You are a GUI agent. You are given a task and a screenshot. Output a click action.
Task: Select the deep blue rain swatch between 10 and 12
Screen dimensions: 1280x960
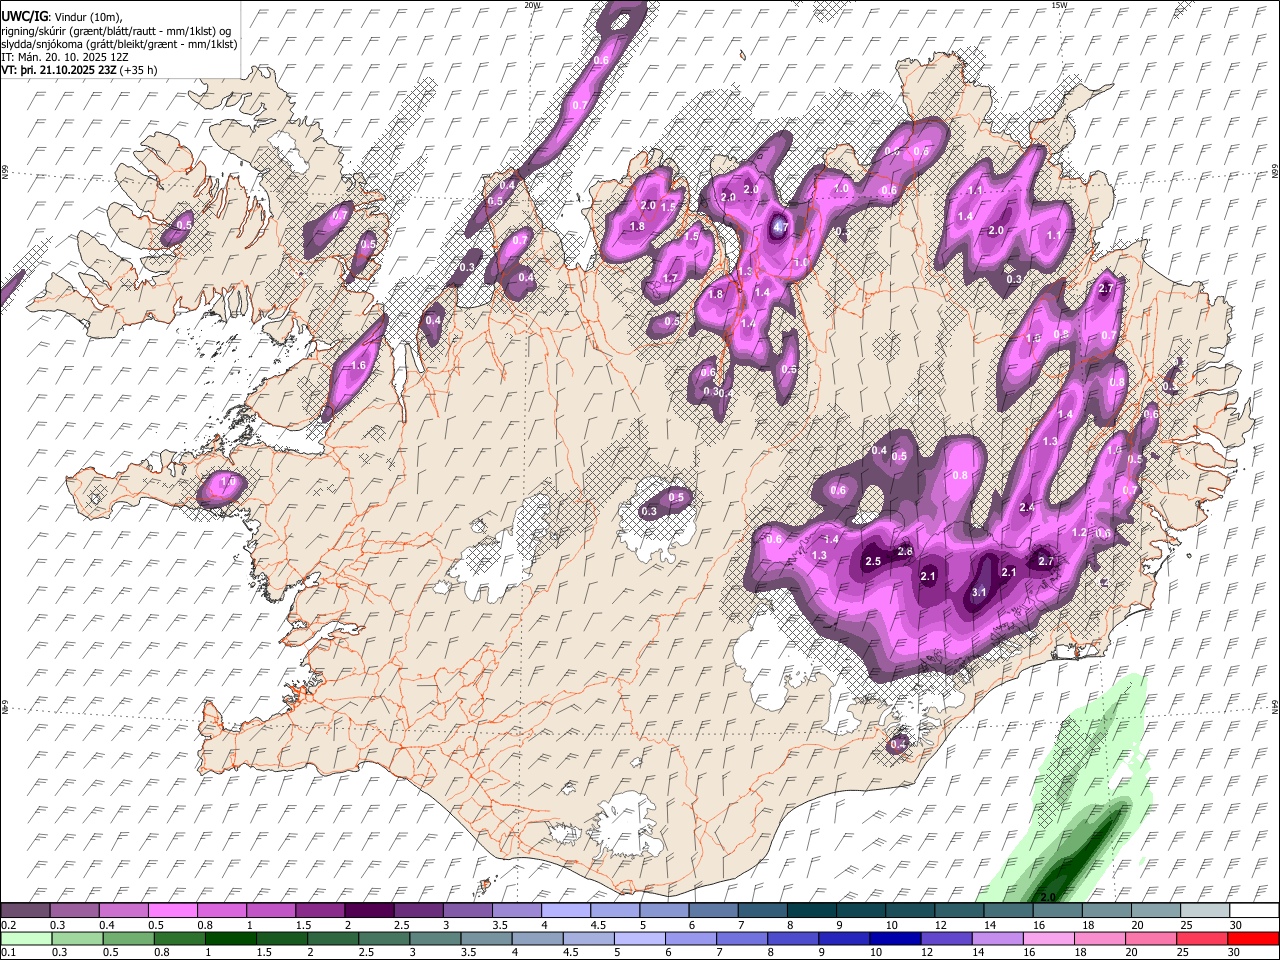click(x=895, y=938)
